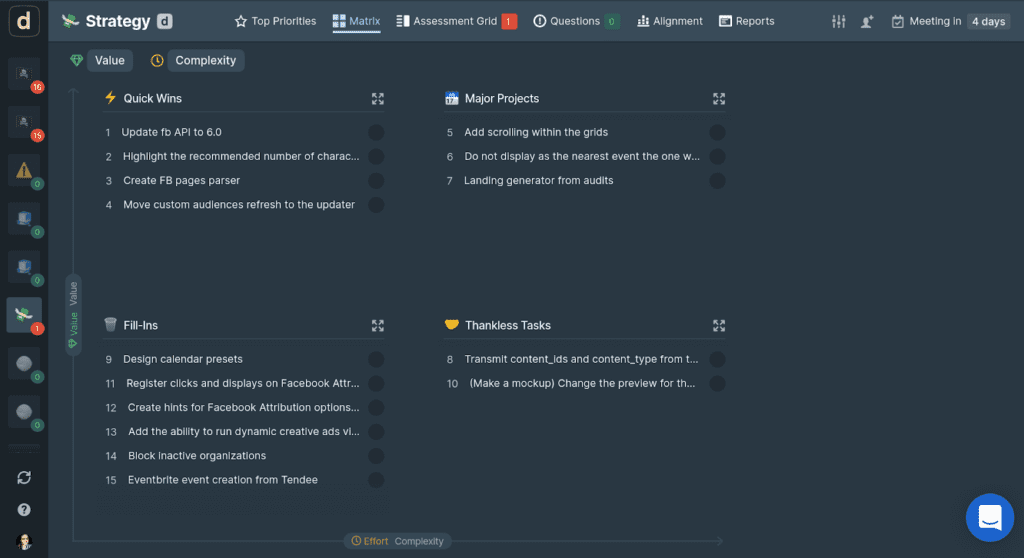
Task: Open the chat support bubble
Action: tap(990, 517)
